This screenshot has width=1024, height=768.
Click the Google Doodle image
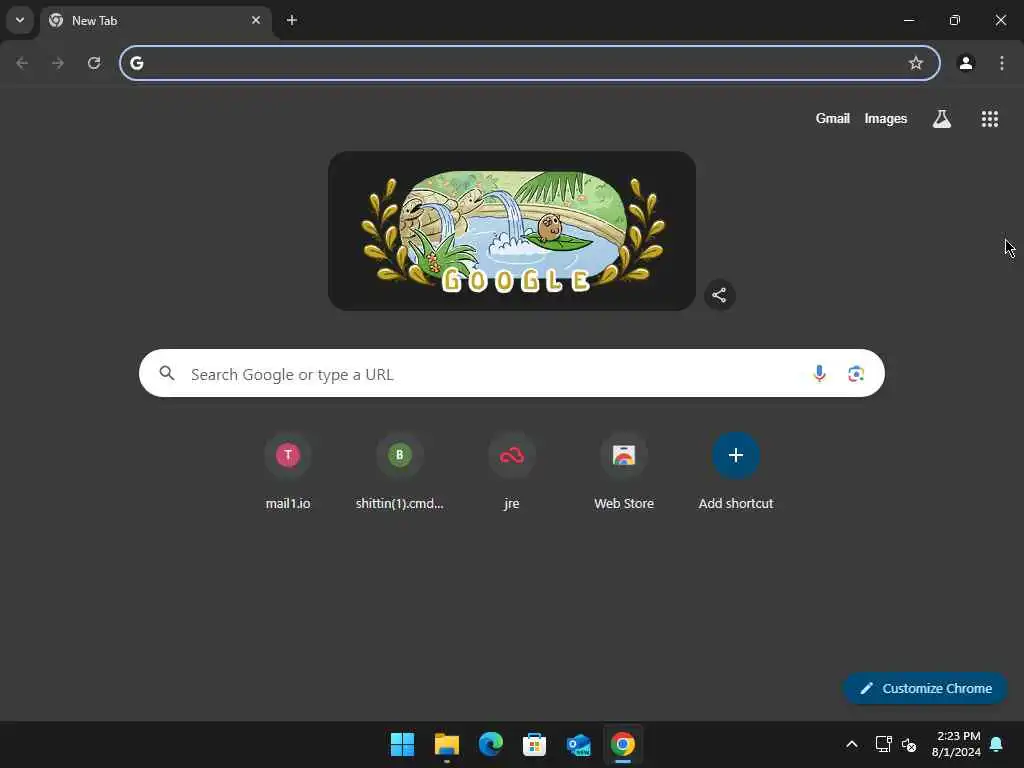512,231
